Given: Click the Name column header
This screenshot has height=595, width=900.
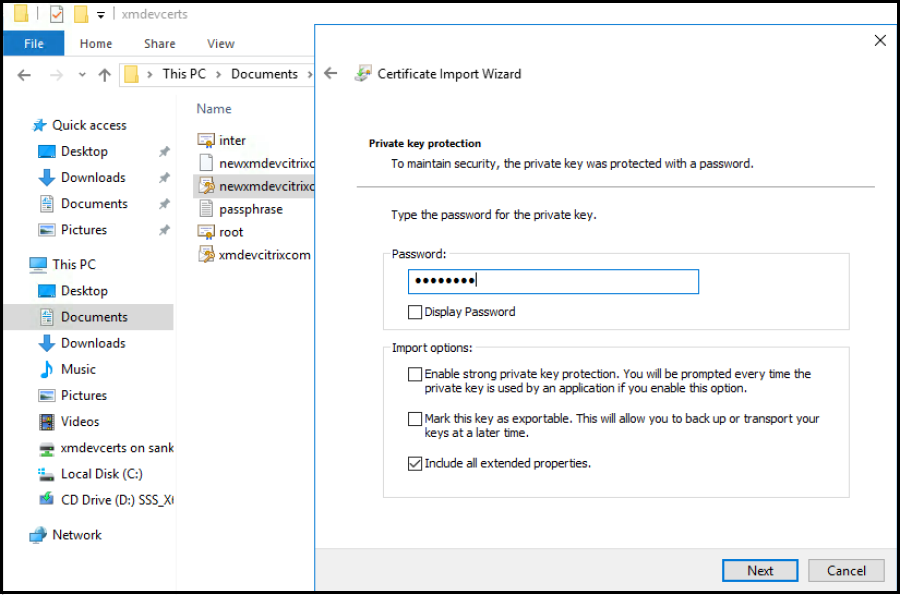Looking at the screenshot, I should (x=214, y=108).
